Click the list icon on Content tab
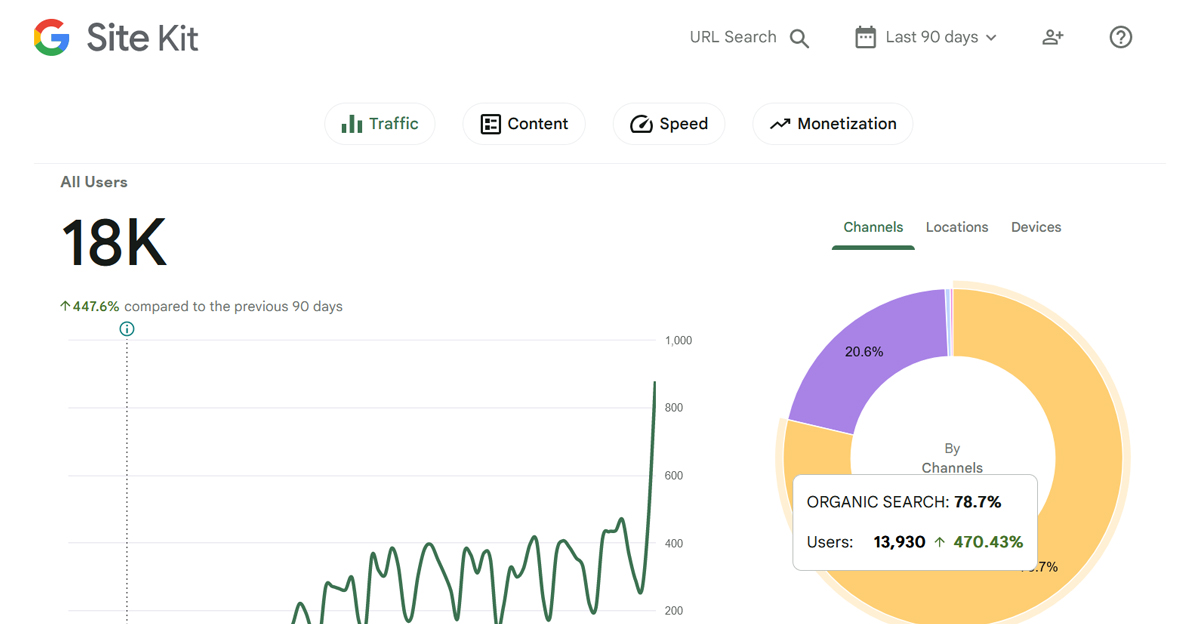The image size is (1200, 628). click(x=490, y=123)
